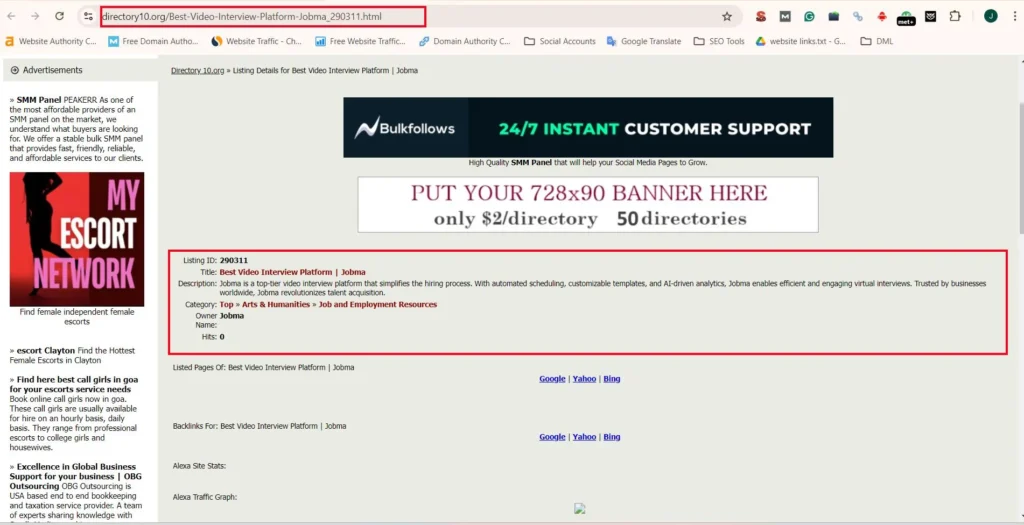The height and width of the screenshot is (525, 1024).
Task: Open Directory 10.org breadcrumb link
Action: (x=197, y=71)
